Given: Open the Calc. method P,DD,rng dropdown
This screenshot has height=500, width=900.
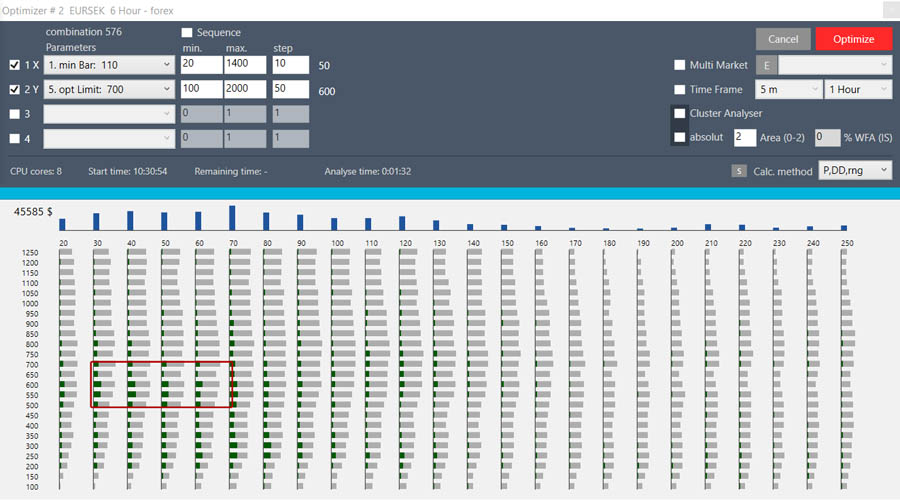Looking at the screenshot, I should point(854,171).
